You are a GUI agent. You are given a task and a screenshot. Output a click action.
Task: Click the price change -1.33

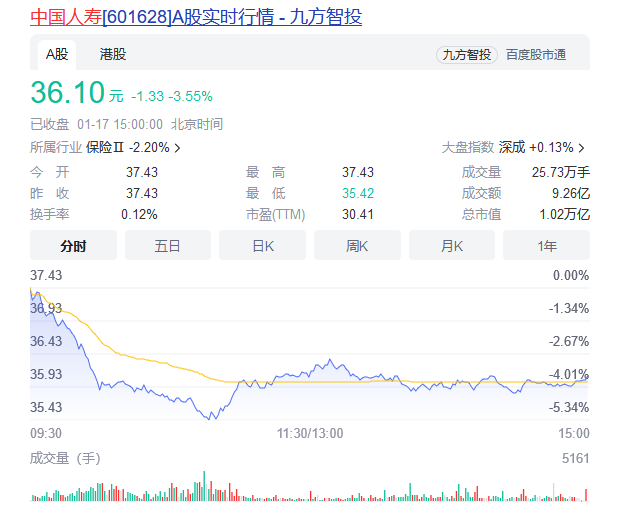pyautogui.click(x=147, y=96)
